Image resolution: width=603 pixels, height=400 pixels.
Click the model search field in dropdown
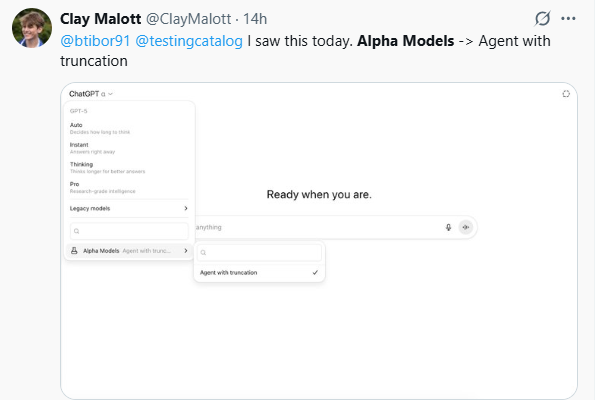pyautogui.click(x=130, y=231)
